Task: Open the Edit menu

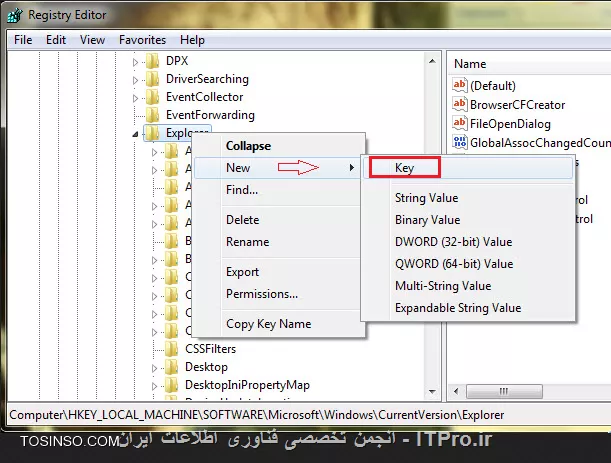Action: pos(56,40)
